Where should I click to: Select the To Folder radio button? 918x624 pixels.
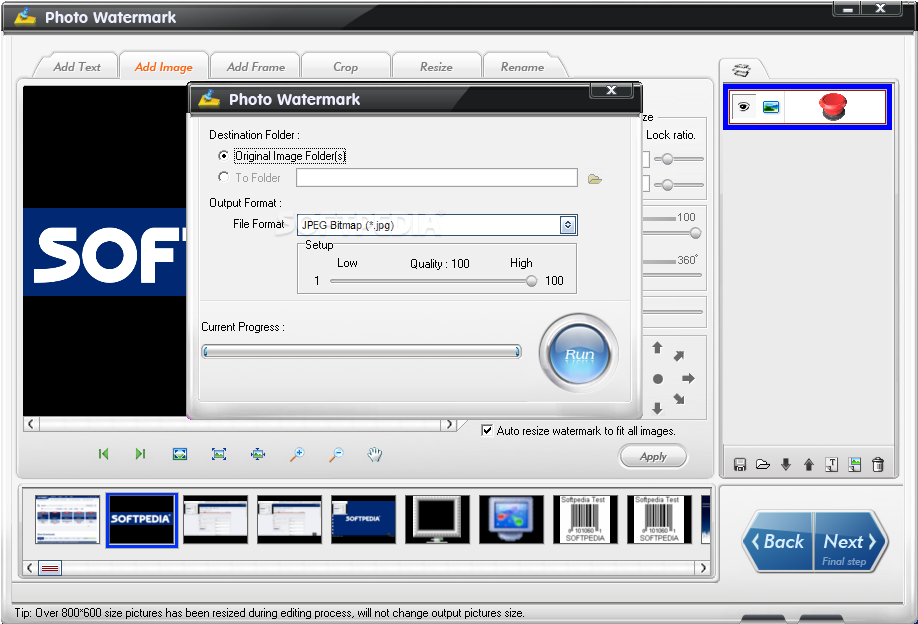pyautogui.click(x=223, y=177)
